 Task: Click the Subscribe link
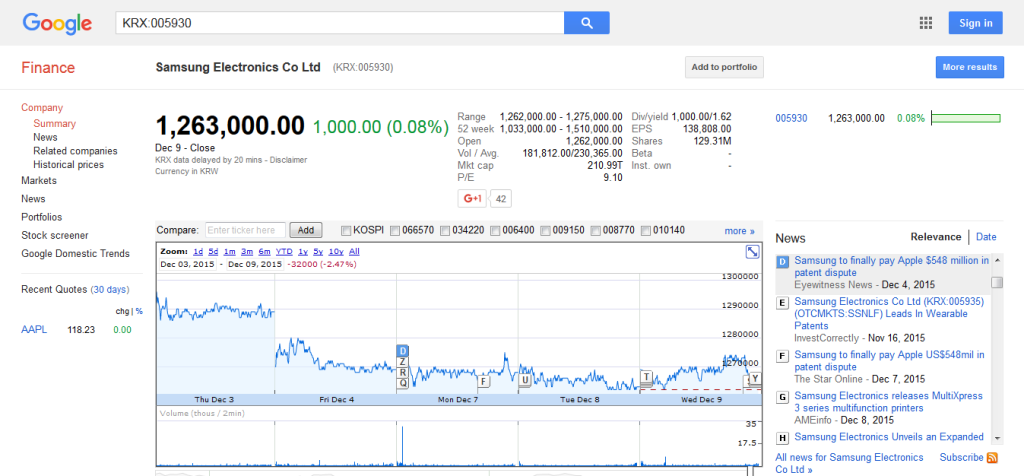[961, 458]
